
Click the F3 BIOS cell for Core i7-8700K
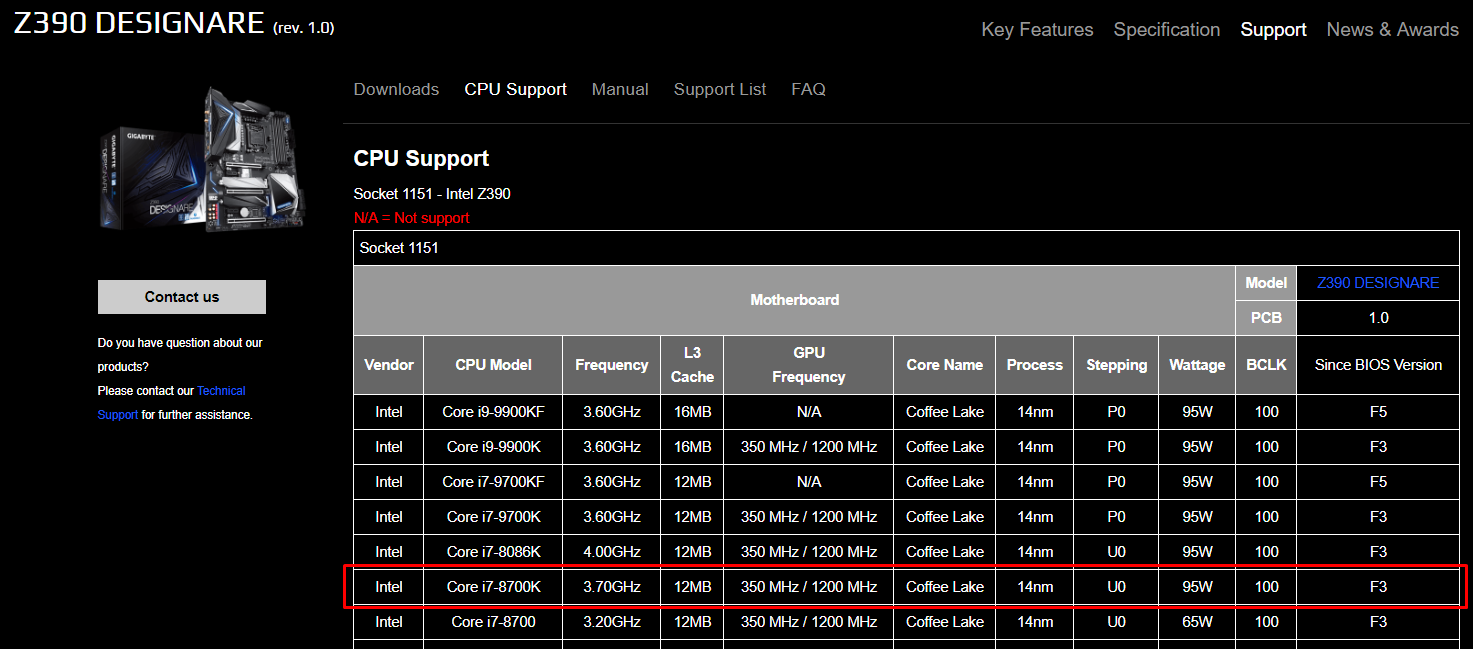coord(1378,587)
